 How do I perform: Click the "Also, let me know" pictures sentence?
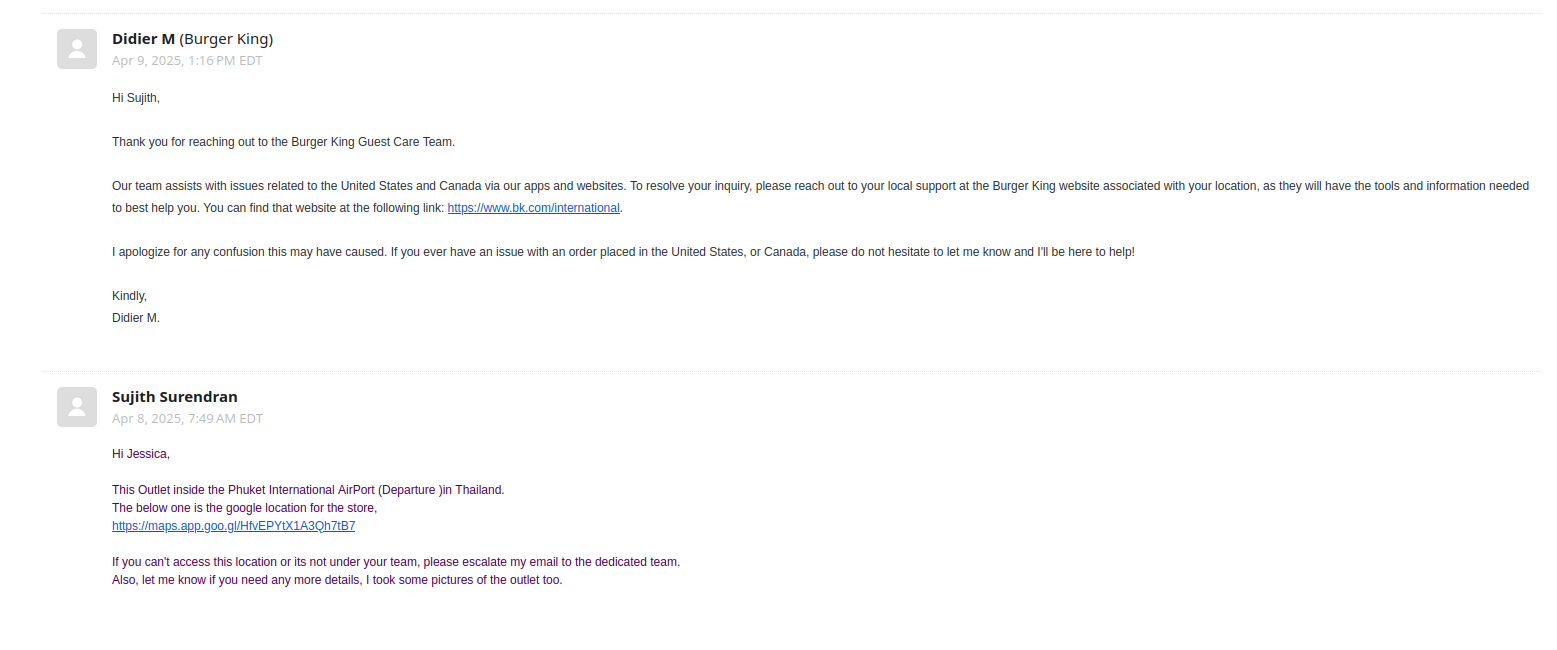(337, 580)
